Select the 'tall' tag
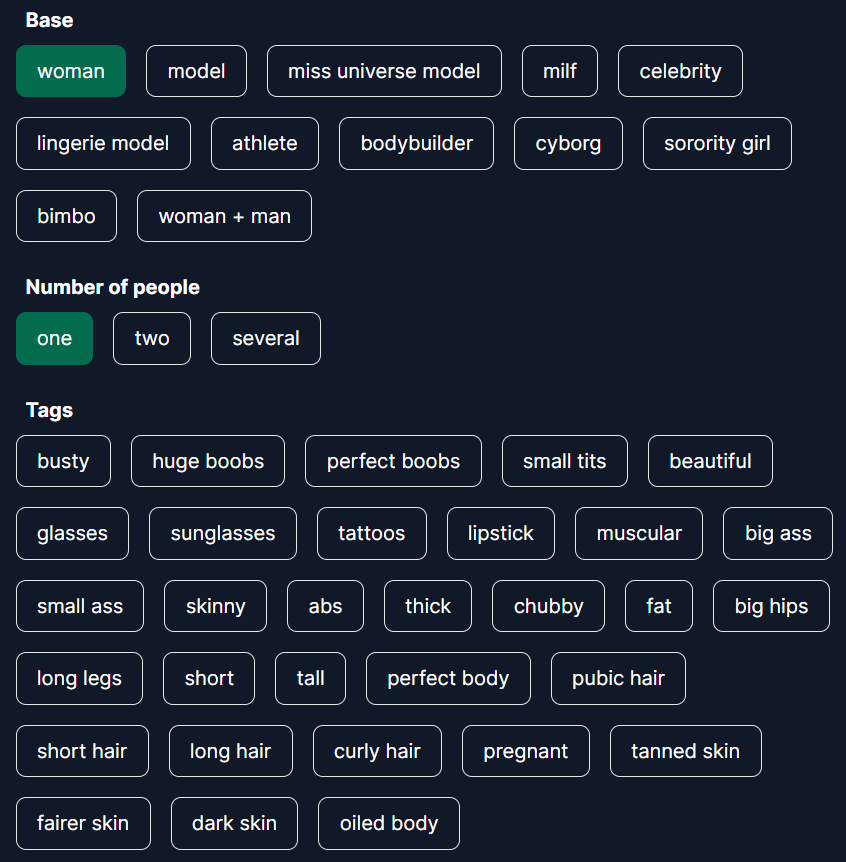Screen dimensions: 846x862 pos(310,678)
